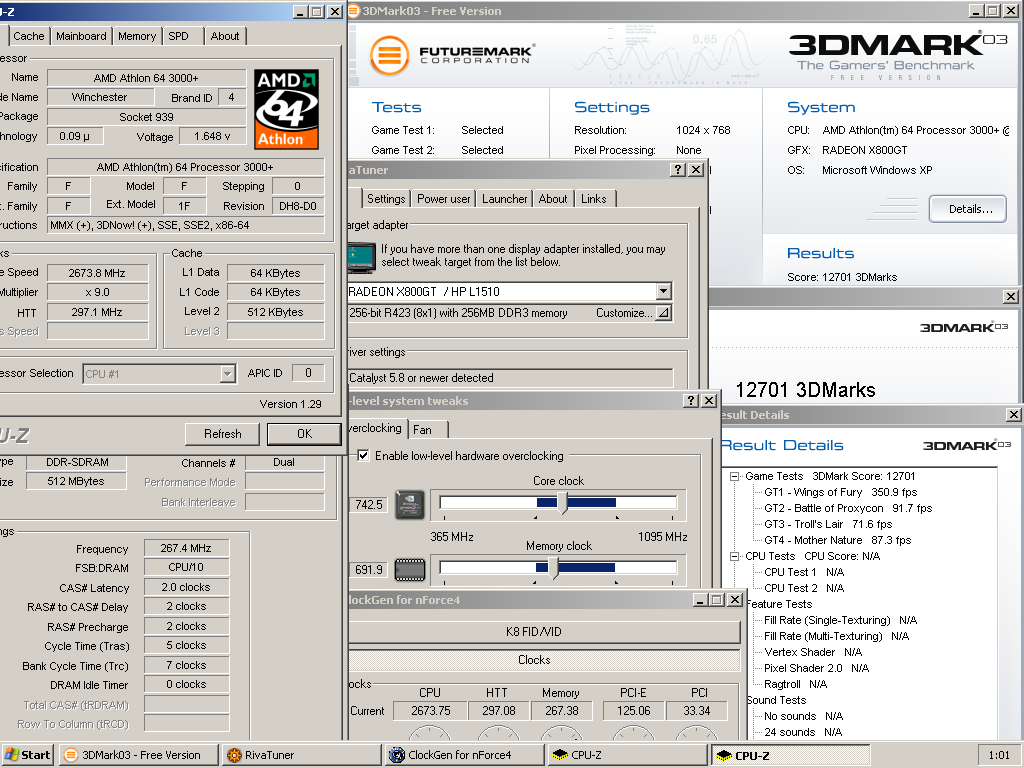The height and width of the screenshot is (768, 1024).
Task: Open the Mainboard tab in CPU-Z
Action: coord(81,36)
